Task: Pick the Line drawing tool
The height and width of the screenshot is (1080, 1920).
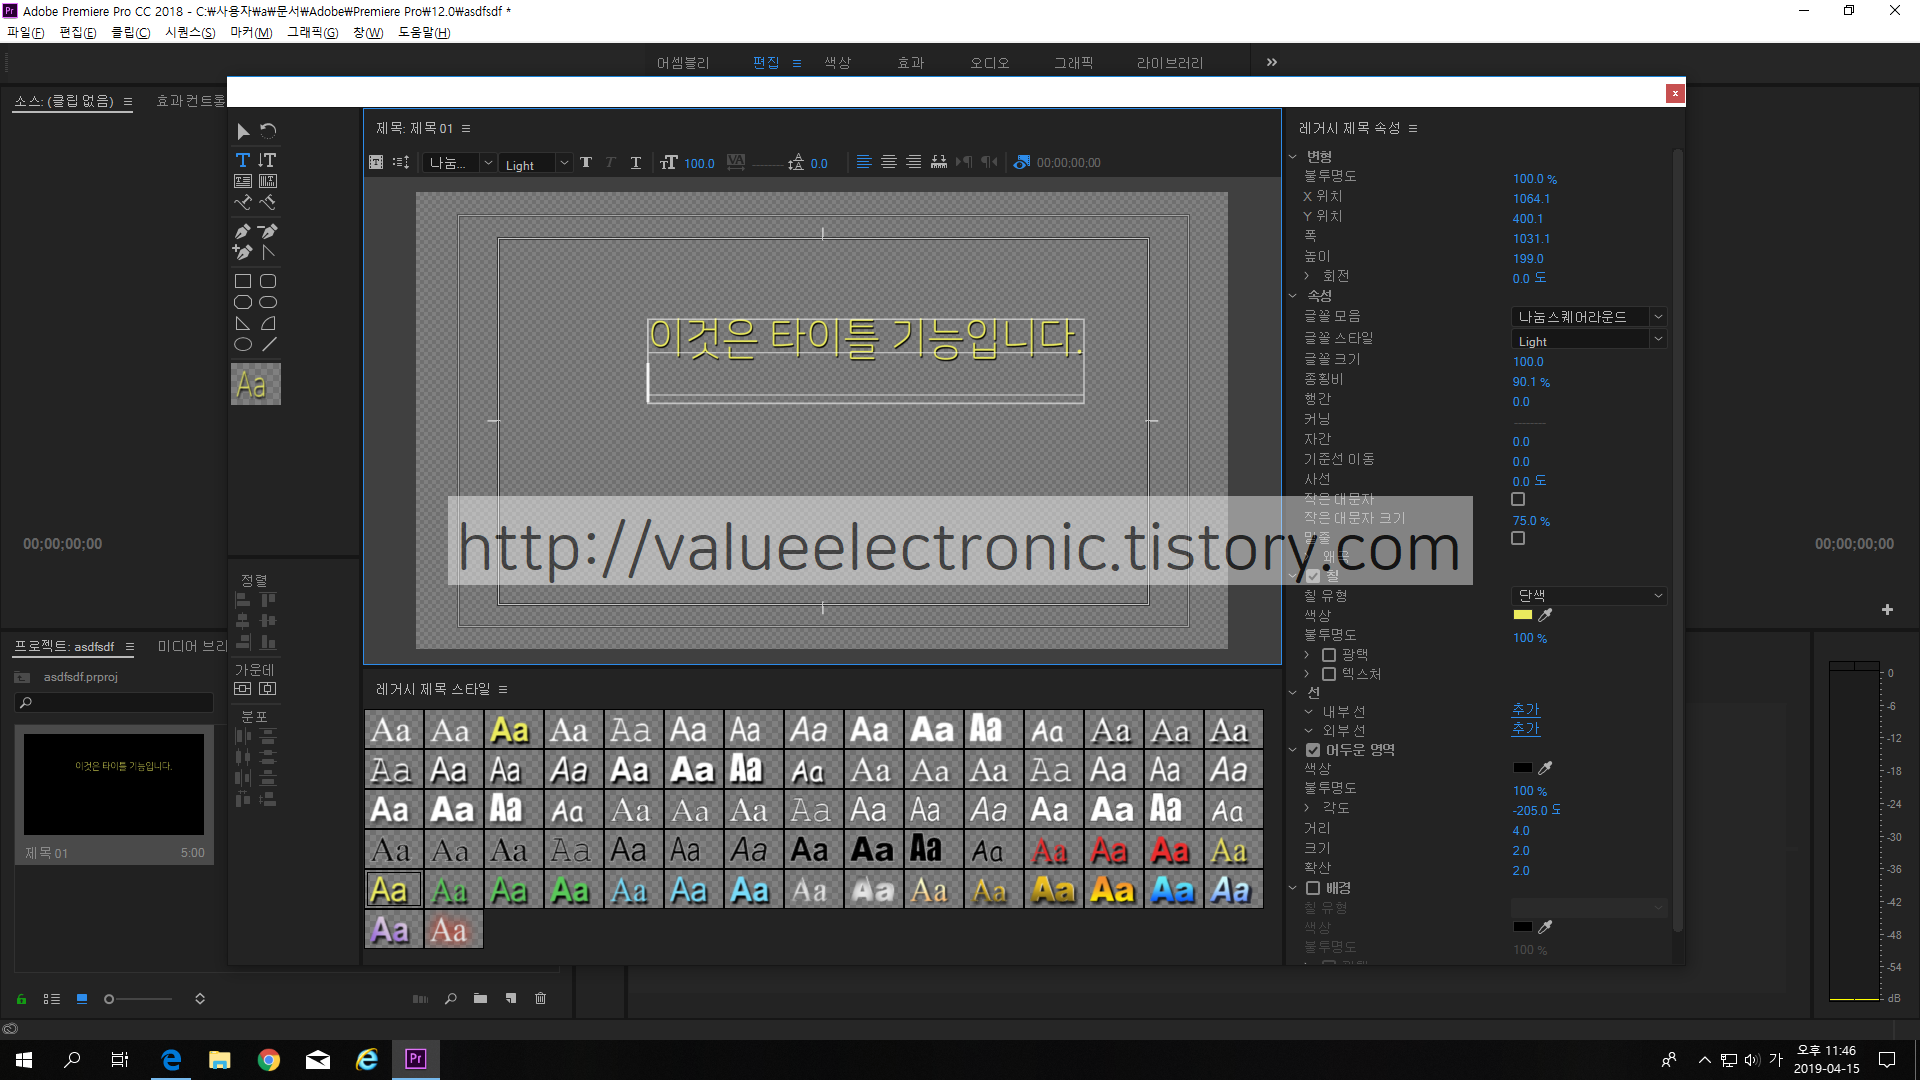Action: tap(268, 344)
